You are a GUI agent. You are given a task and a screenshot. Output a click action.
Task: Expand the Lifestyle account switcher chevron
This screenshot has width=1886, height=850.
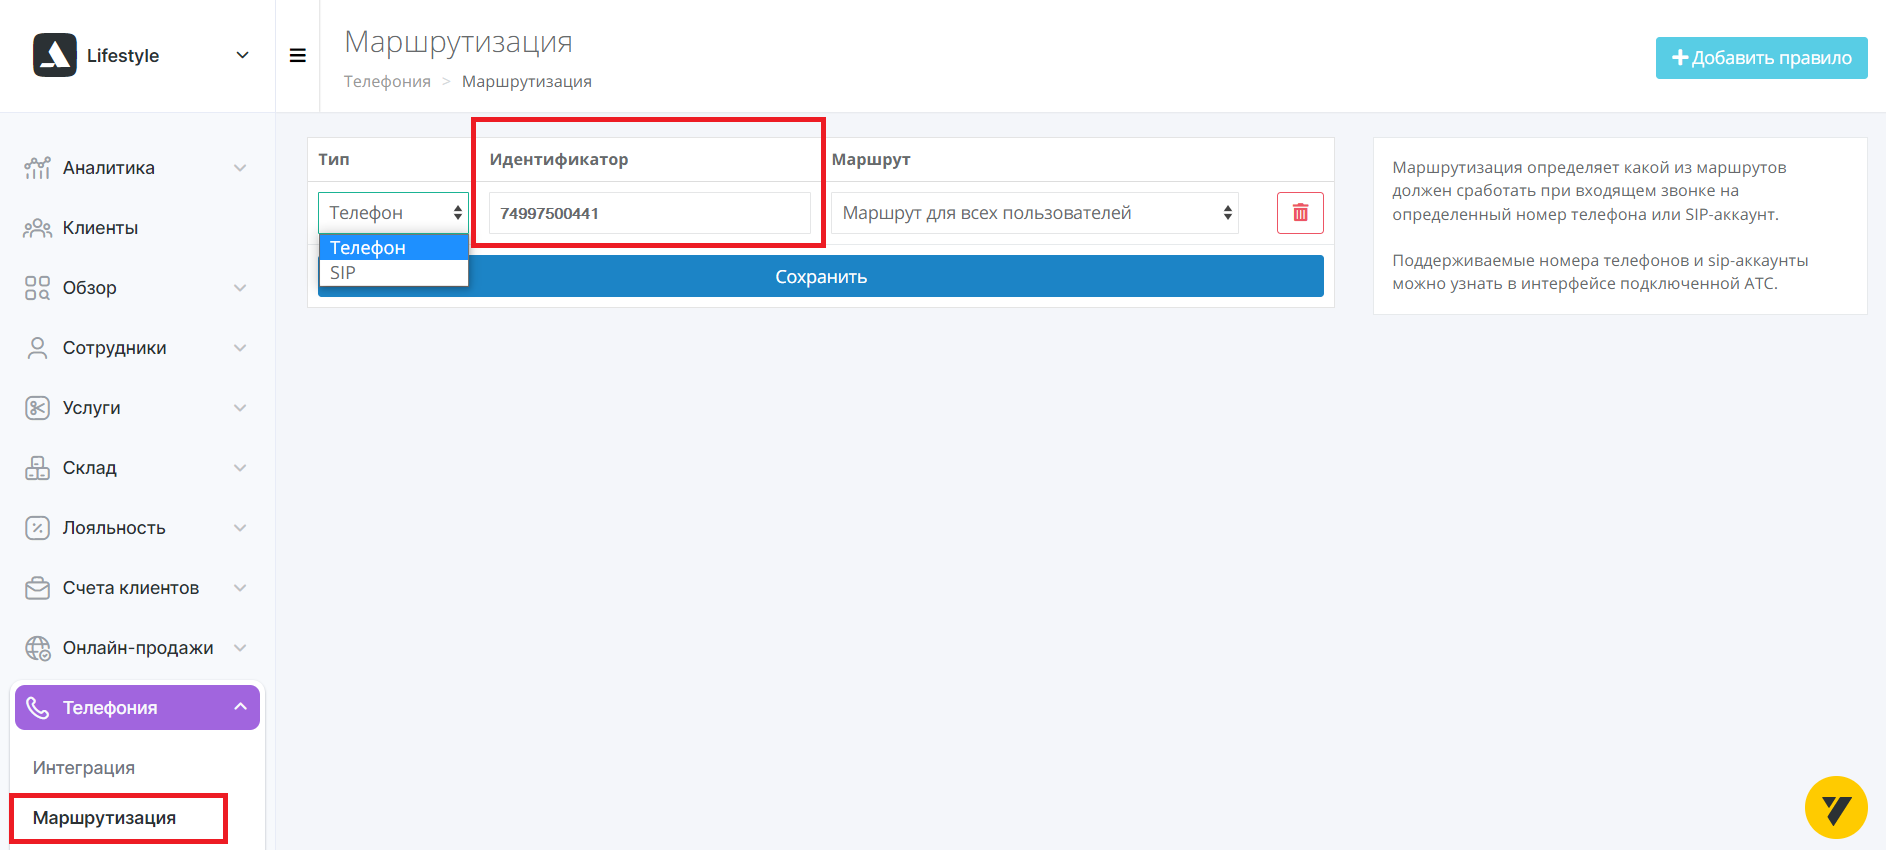coord(242,56)
